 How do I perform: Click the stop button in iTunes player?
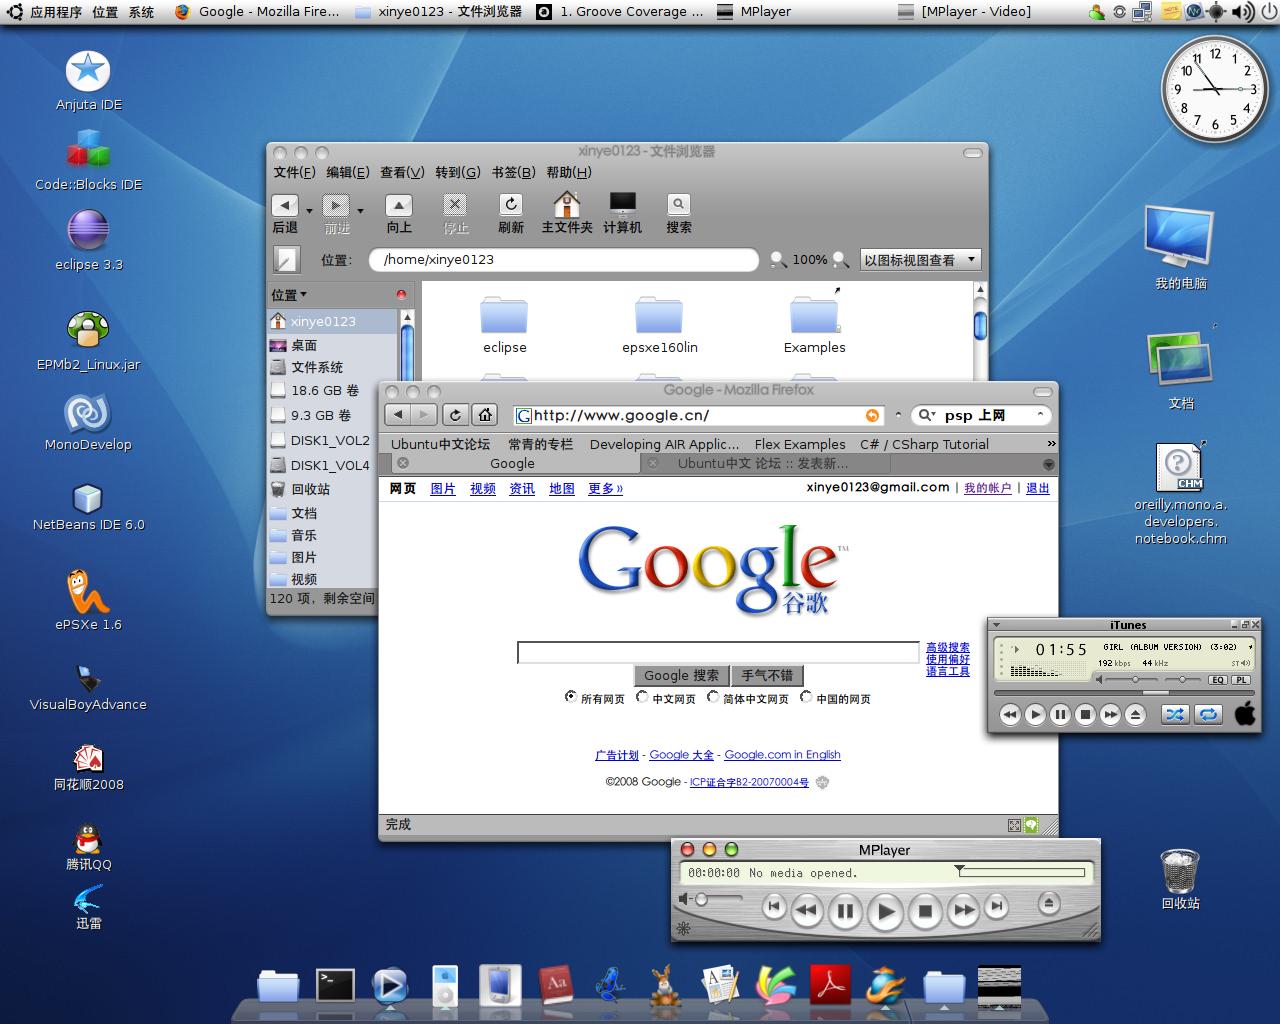point(1085,714)
